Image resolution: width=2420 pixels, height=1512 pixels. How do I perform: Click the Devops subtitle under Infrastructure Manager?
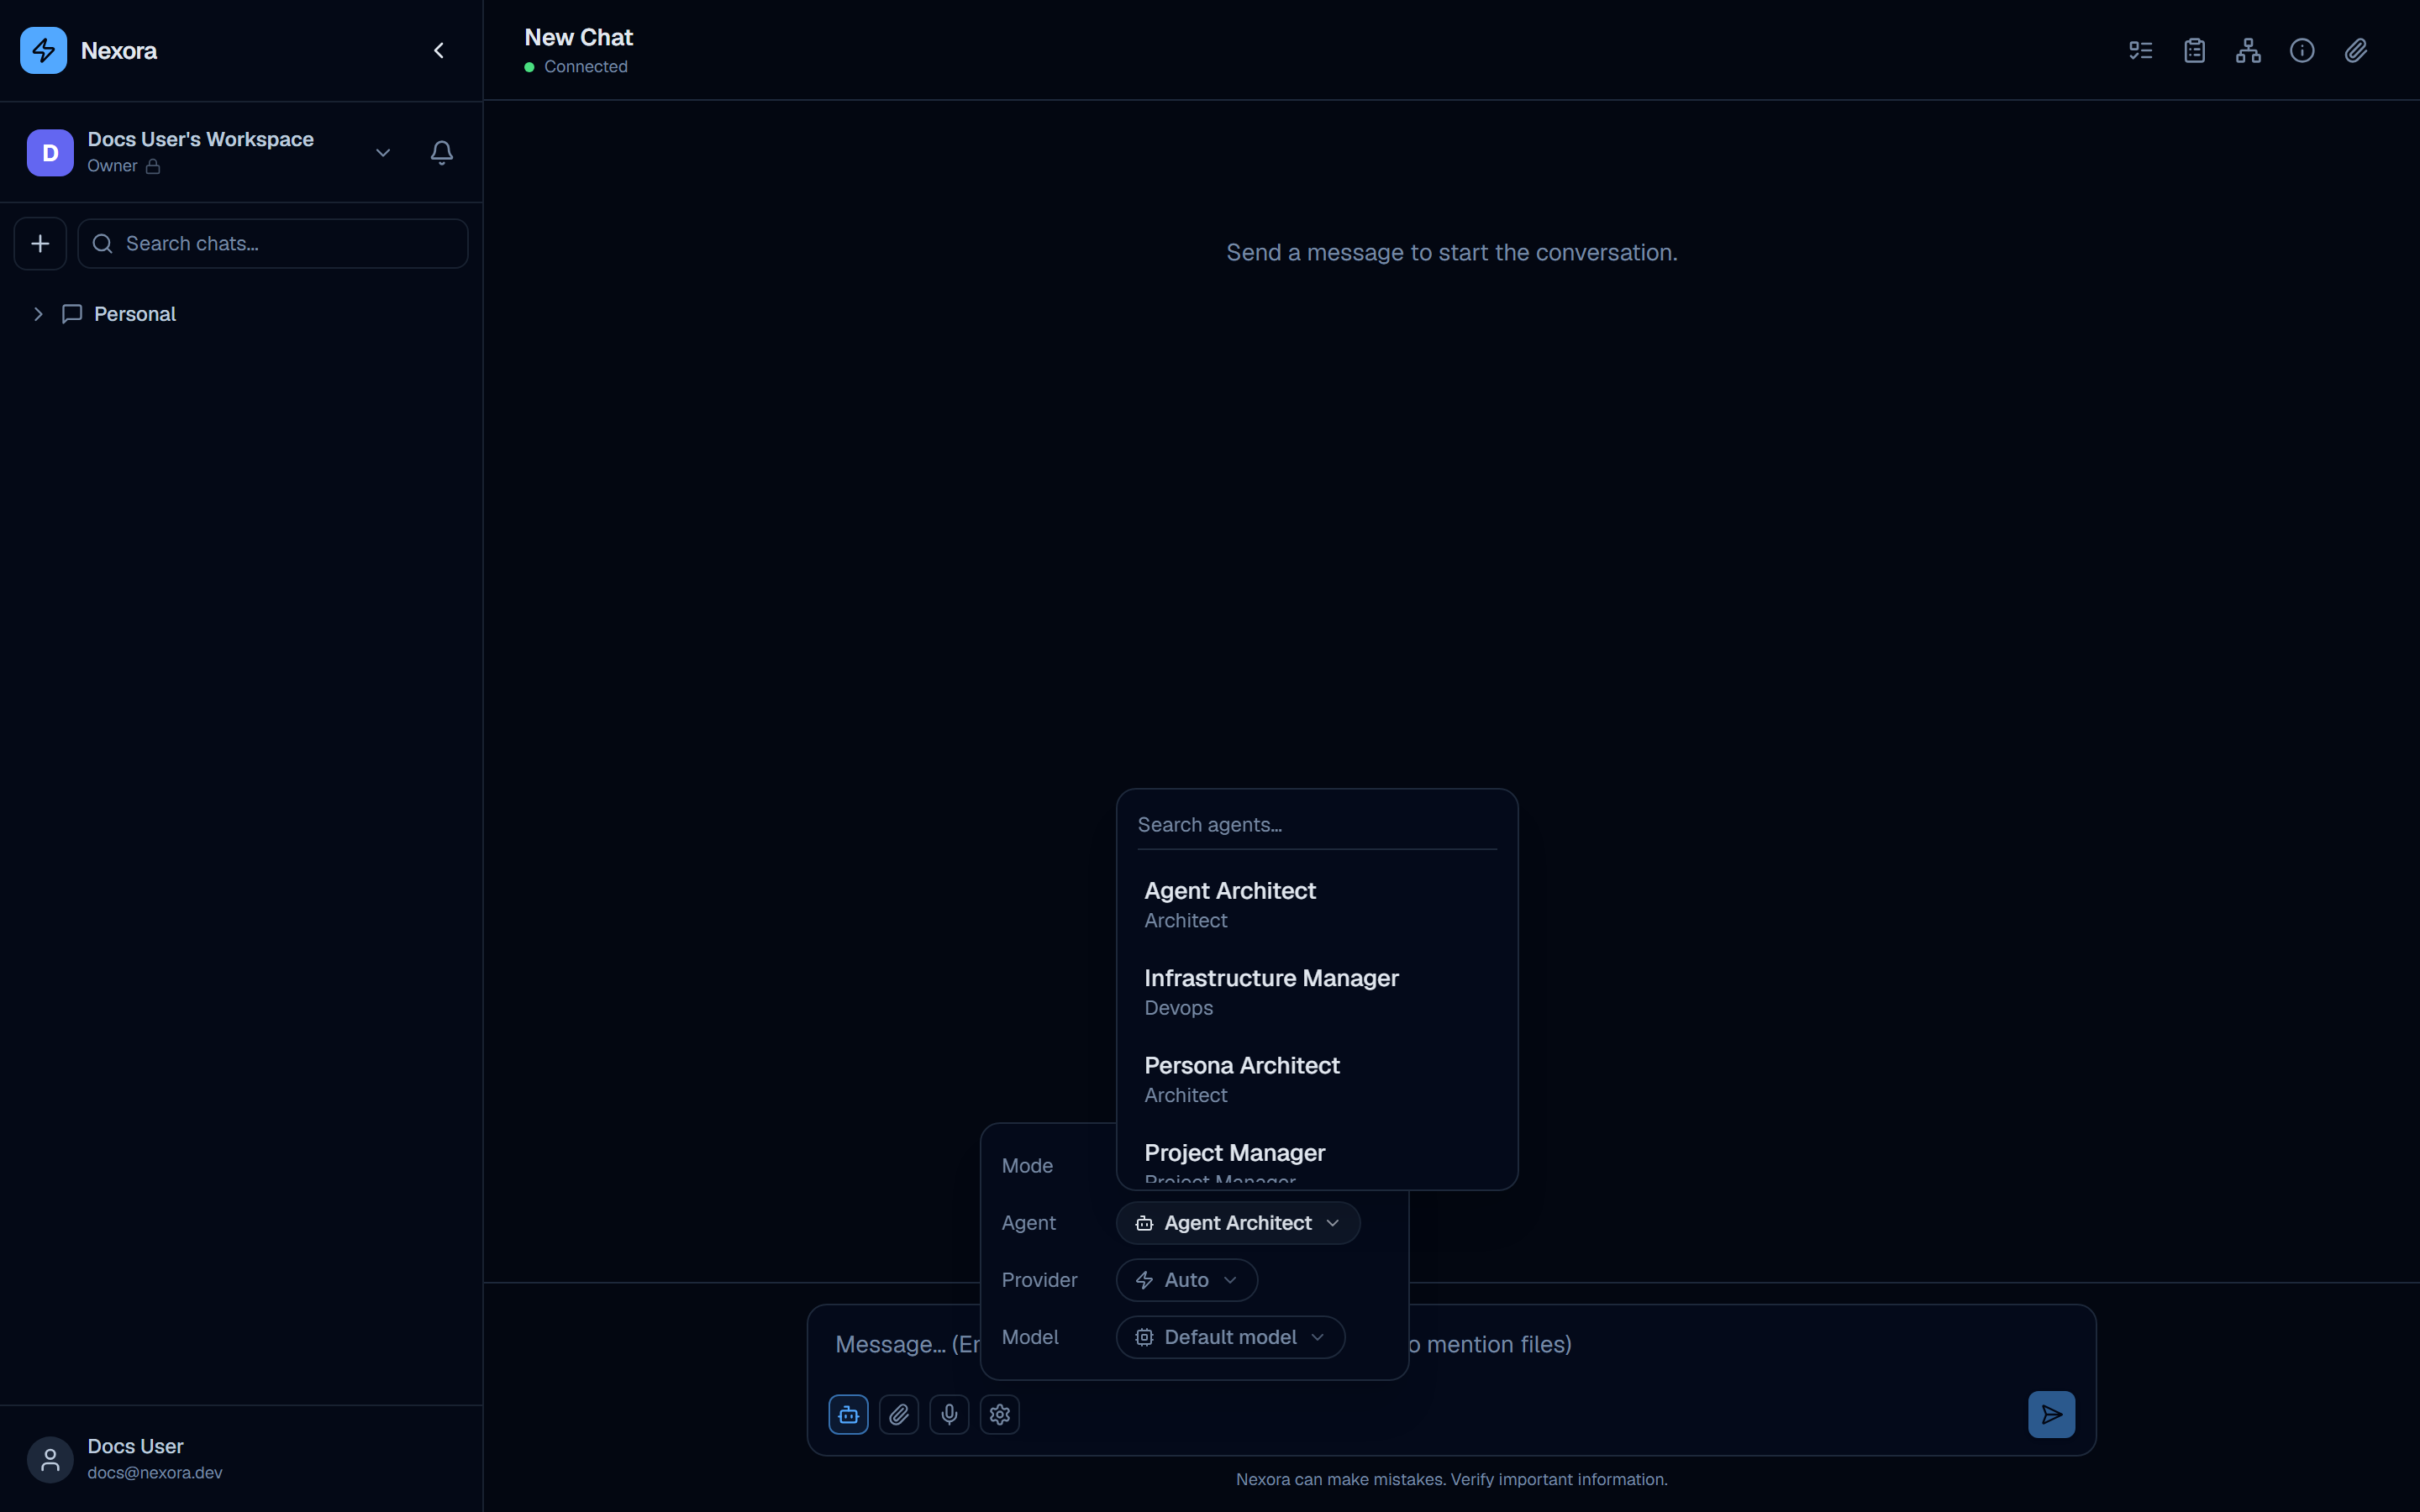click(x=1178, y=1008)
